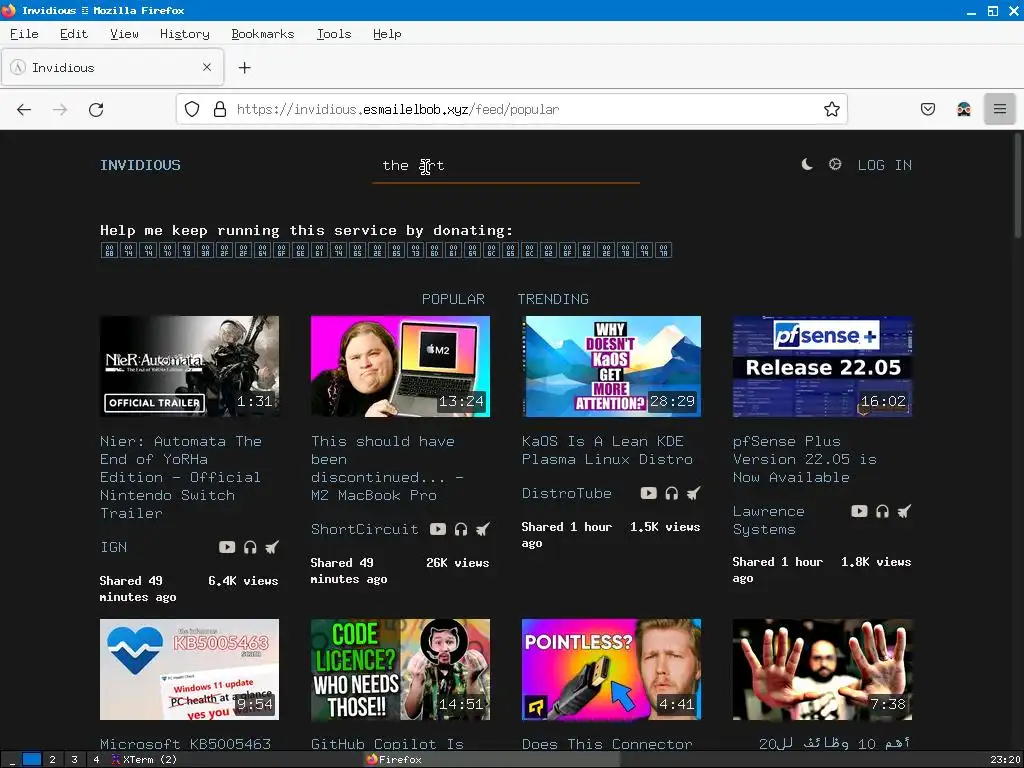Open pfSense Release 22.05 thumbnail

822,366
